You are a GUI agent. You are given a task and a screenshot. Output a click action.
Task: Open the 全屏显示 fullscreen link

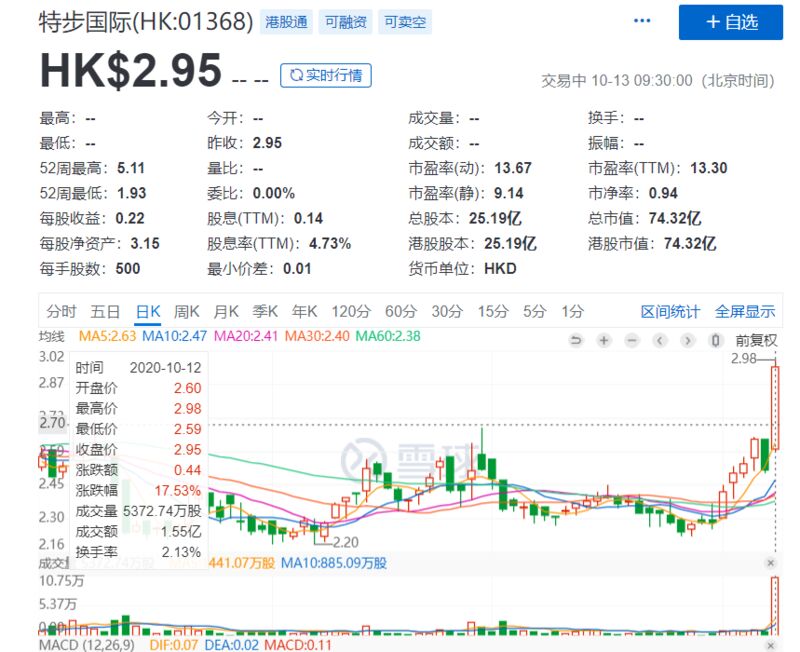(745, 311)
